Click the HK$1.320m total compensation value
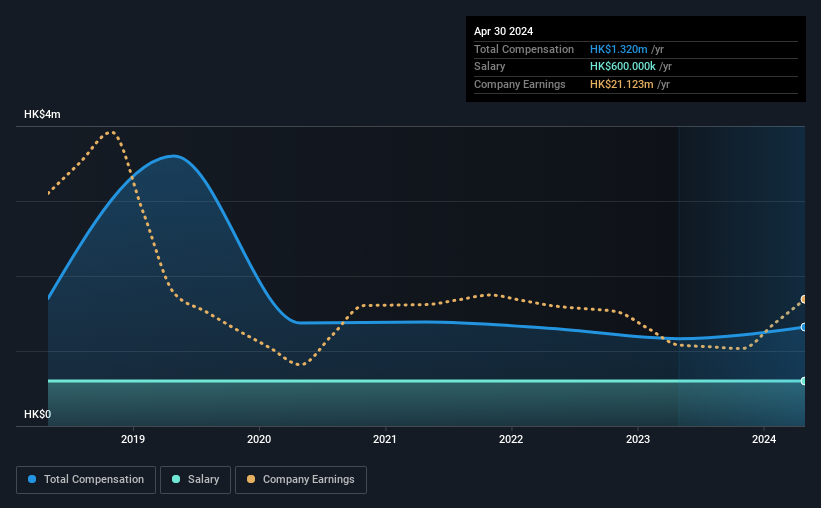The width and height of the screenshot is (821, 508). 618,49
